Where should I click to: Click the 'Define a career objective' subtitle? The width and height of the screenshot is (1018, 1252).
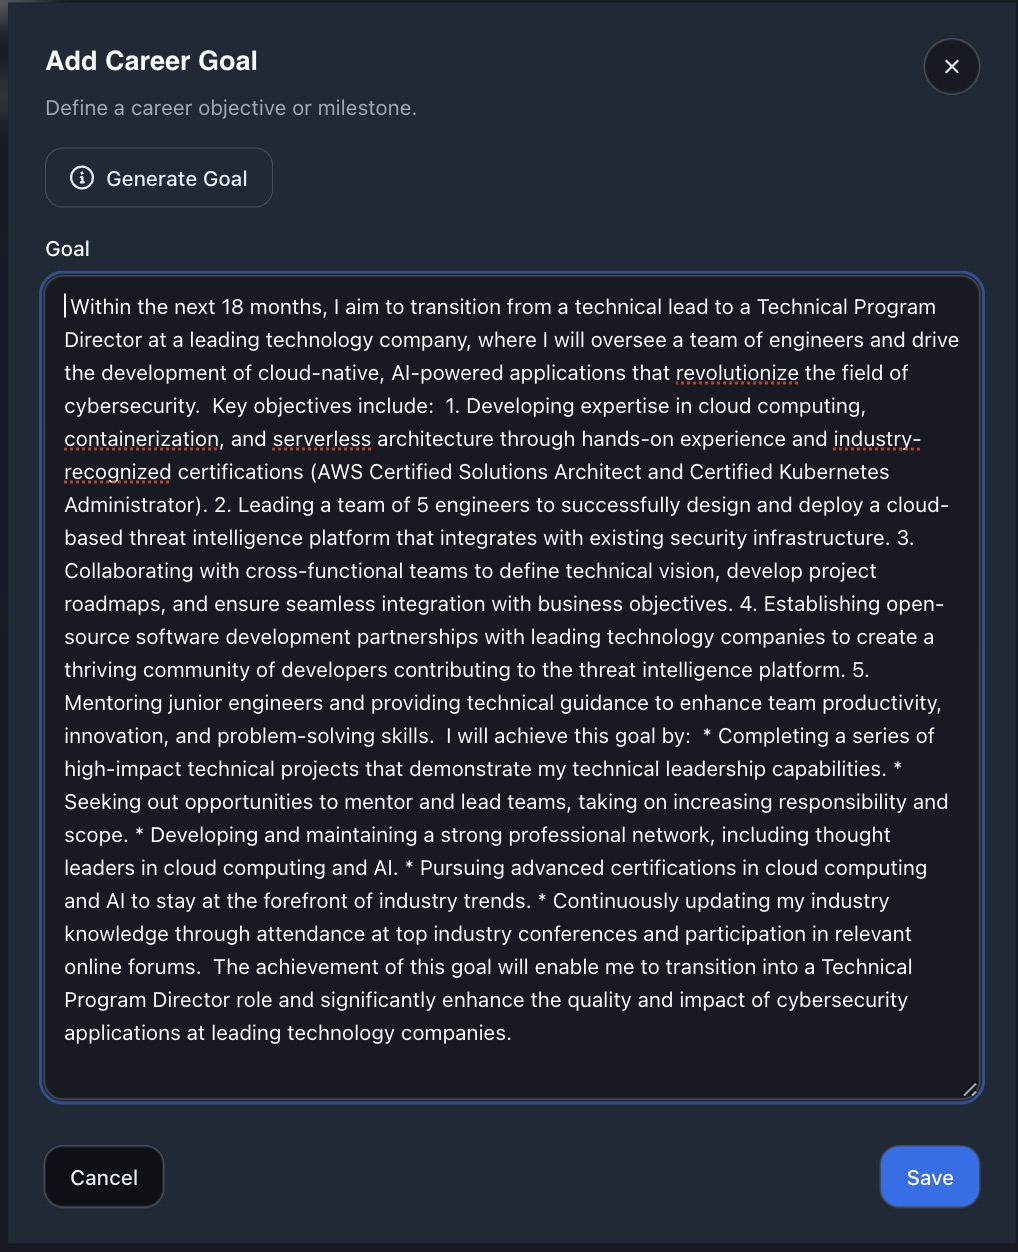tap(231, 108)
